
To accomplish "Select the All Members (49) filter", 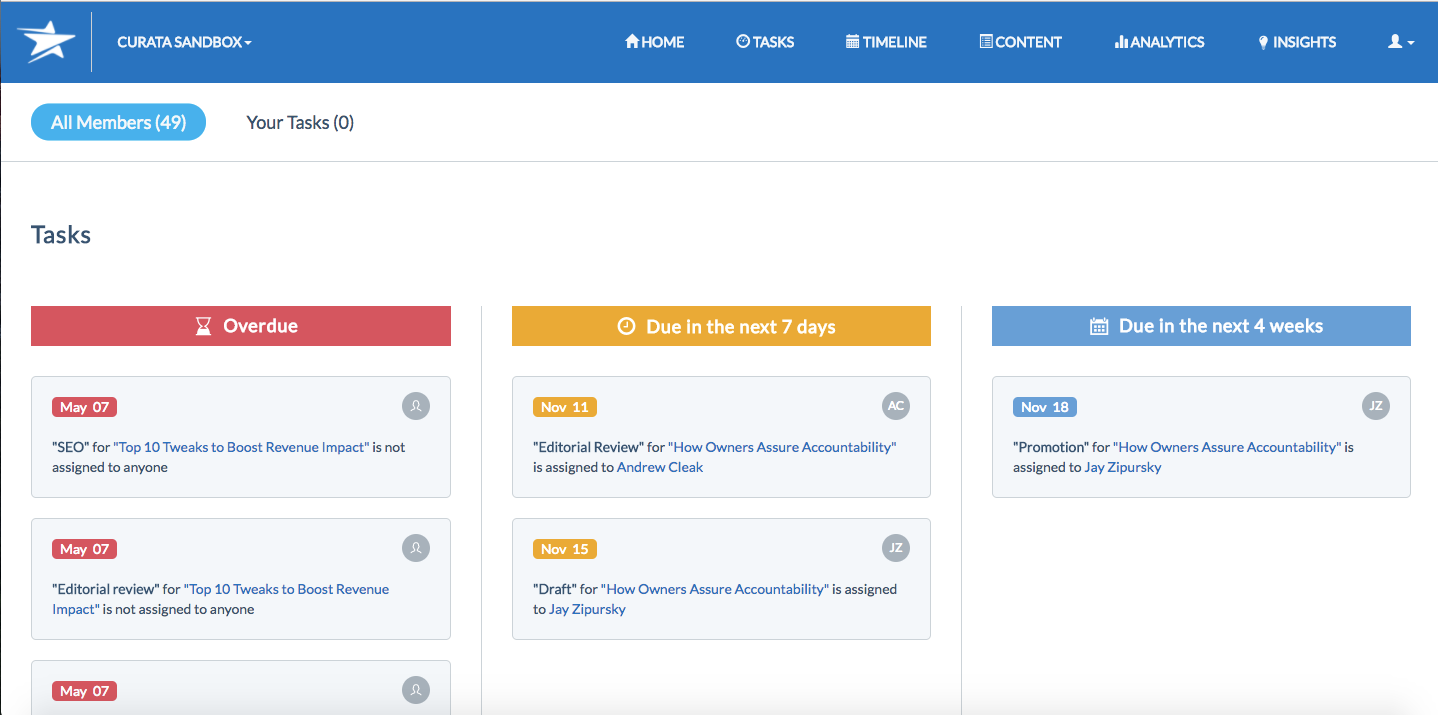I will (x=118, y=122).
